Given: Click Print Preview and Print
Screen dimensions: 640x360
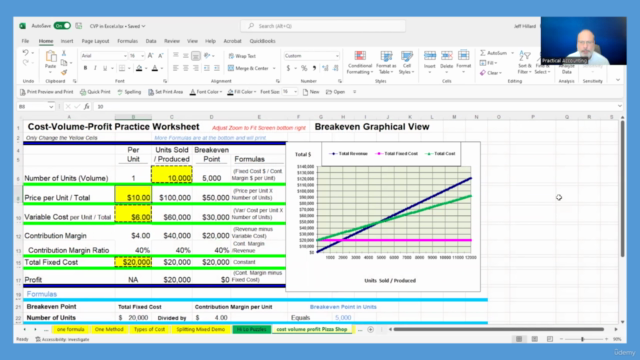Looking at the screenshot, I should point(47,92).
